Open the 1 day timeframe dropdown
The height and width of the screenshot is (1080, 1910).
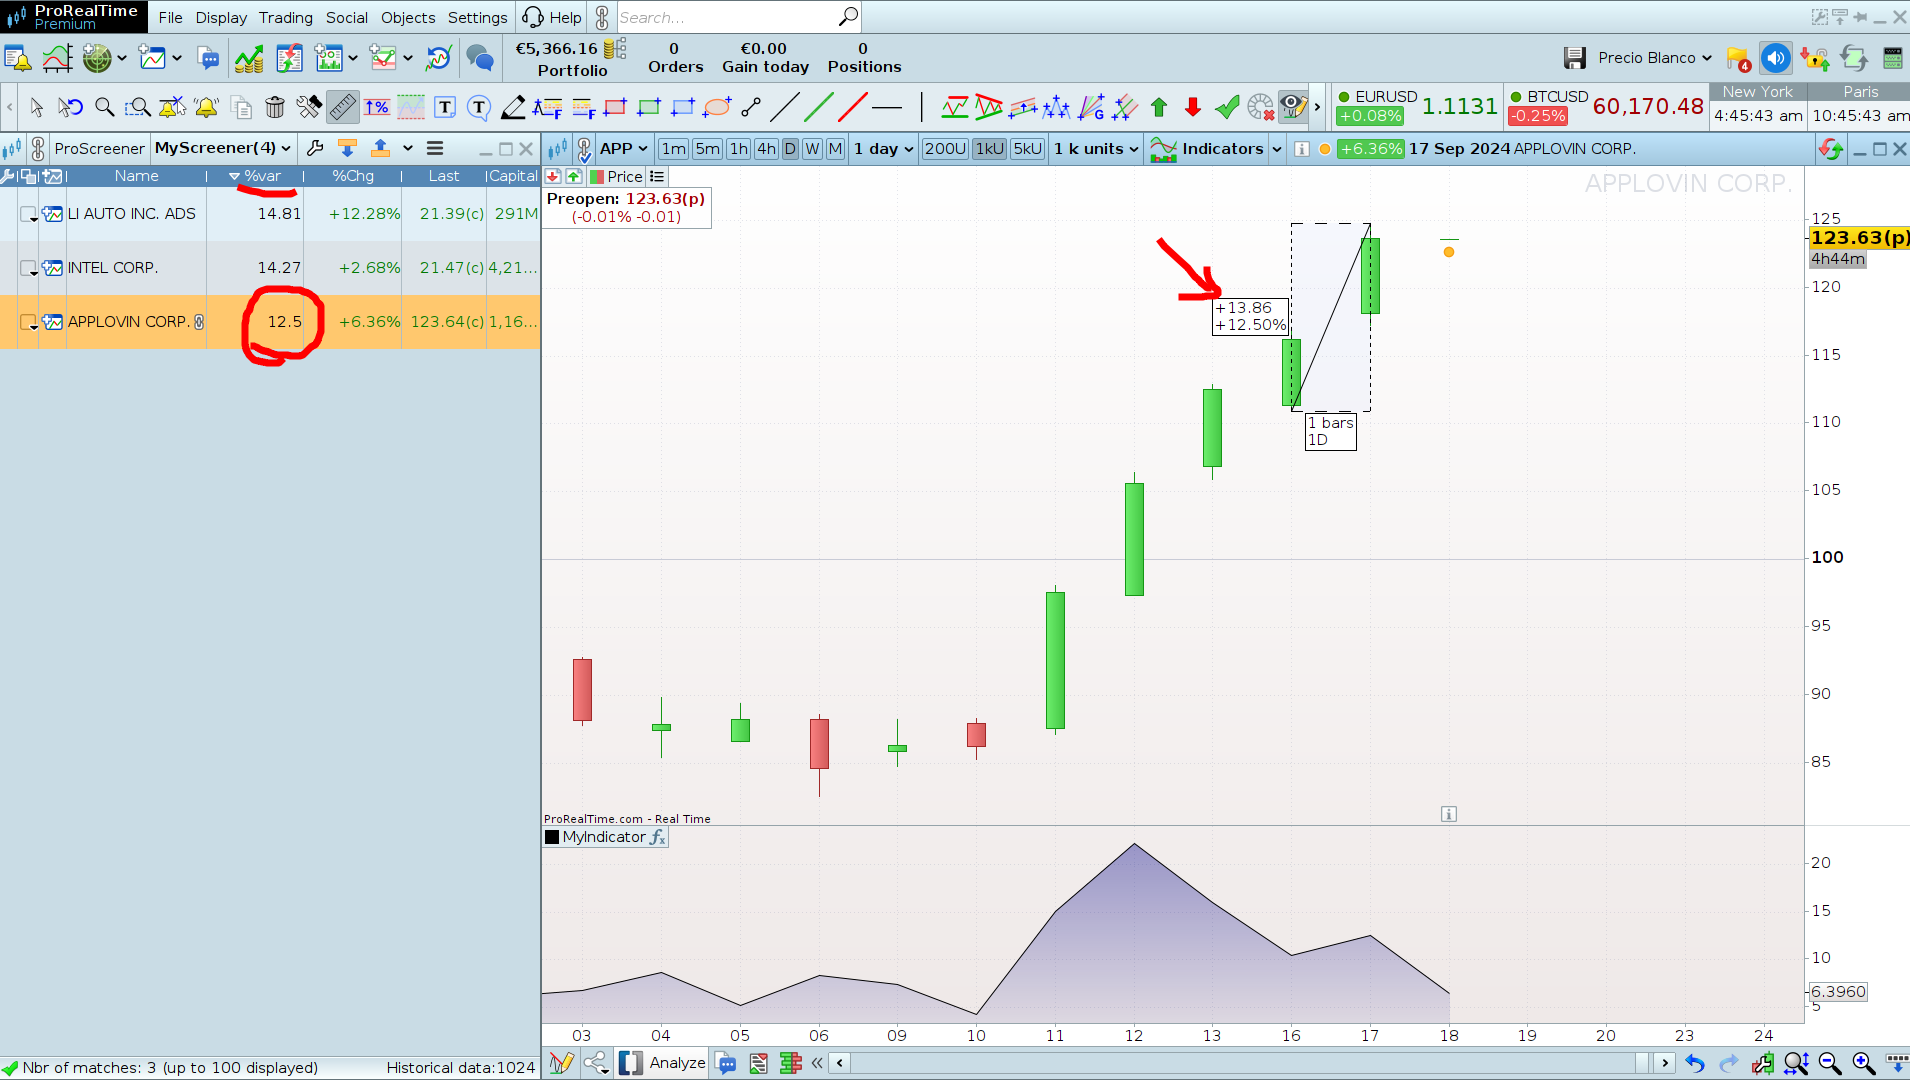tap(883, 149)
